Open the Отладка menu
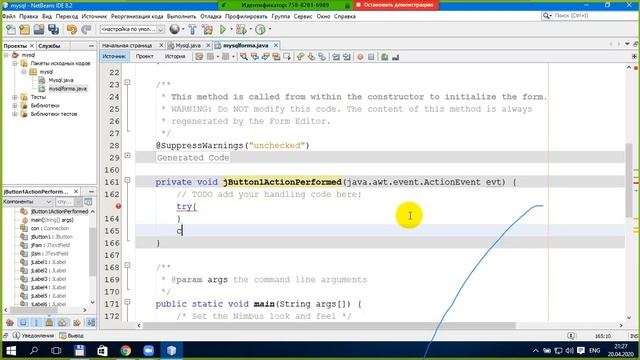Viewport: 640px width, 360px height. coord(211,16)
